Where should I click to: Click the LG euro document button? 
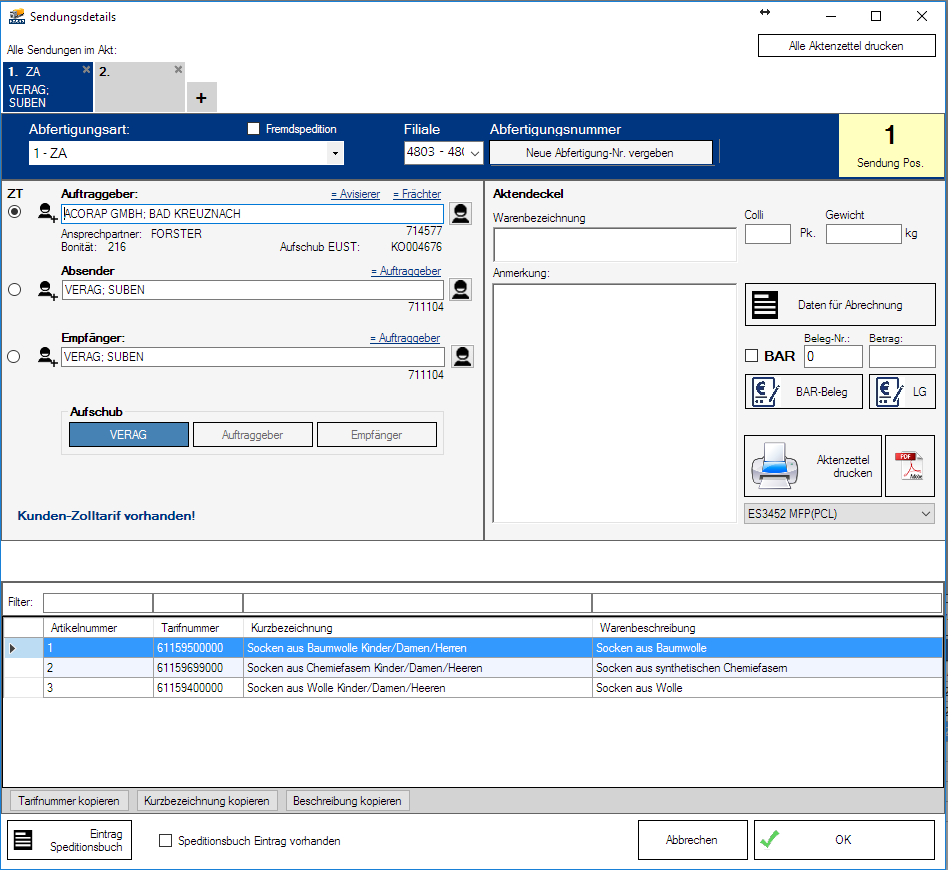tap(901, 392)
